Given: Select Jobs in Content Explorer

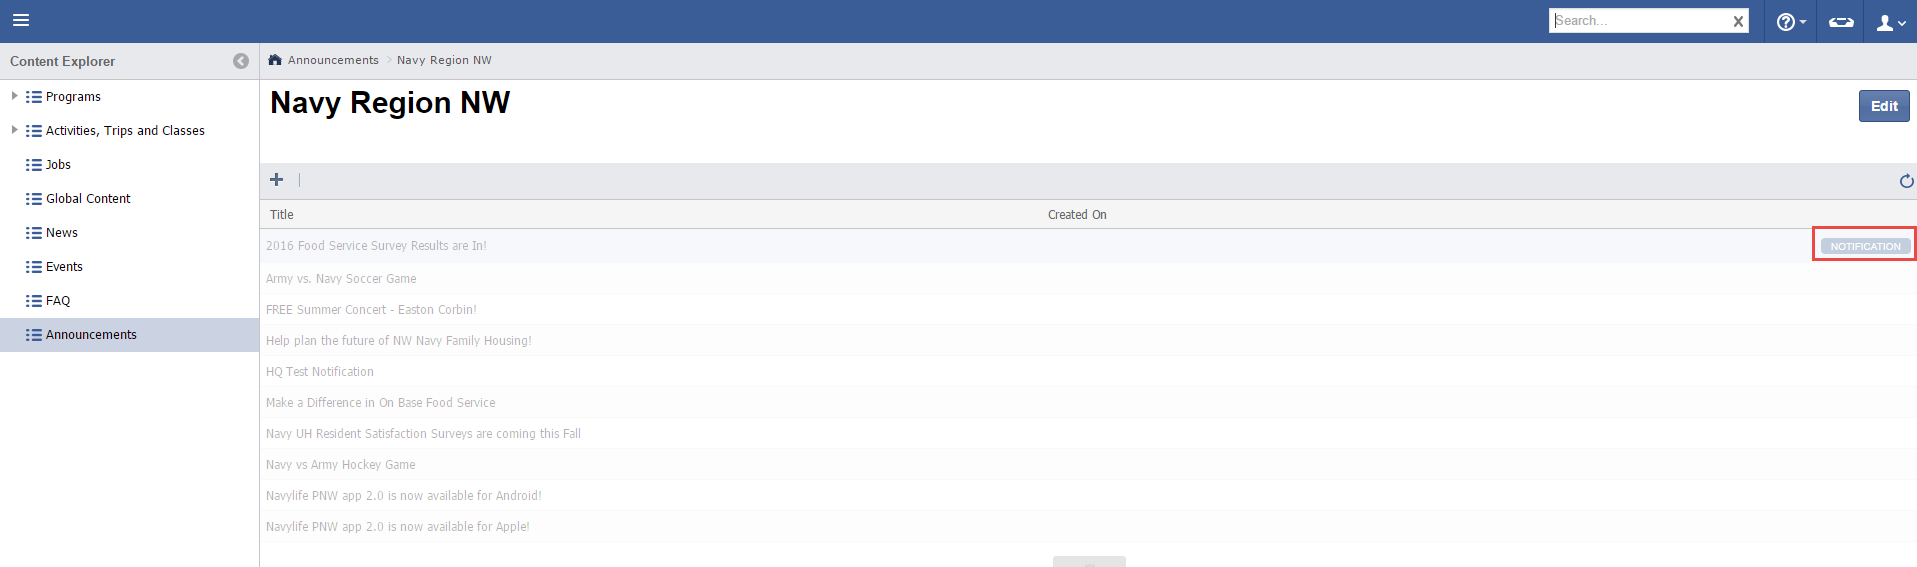Looking at the screenshot, I should 58,165.
